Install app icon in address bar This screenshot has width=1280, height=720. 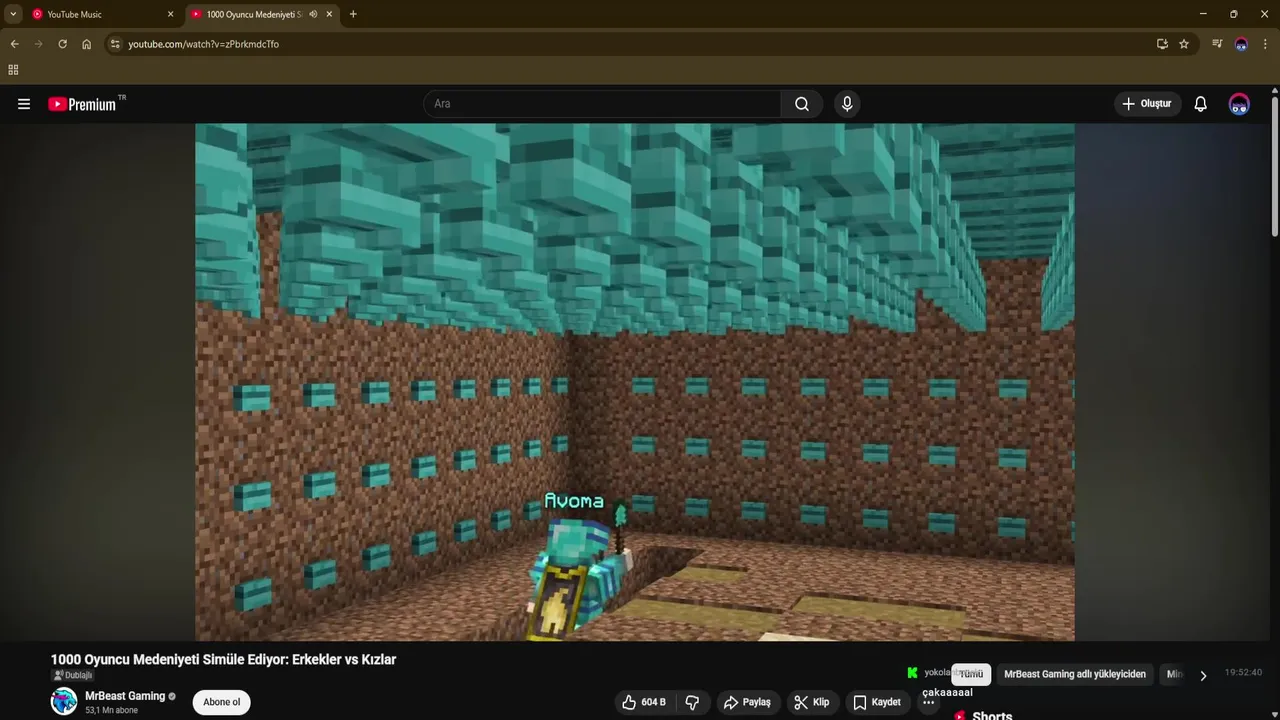click(1162, 44)
